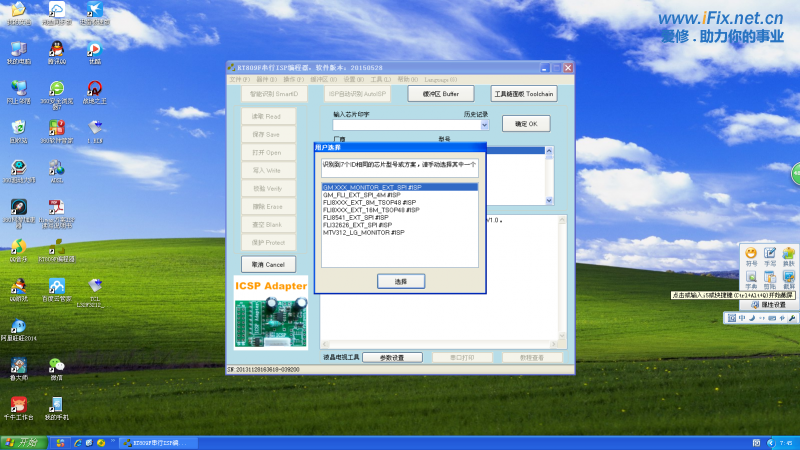Open the 属性设置 properties settings entry
The image size is (800, 450).
[x=768, y=305]
